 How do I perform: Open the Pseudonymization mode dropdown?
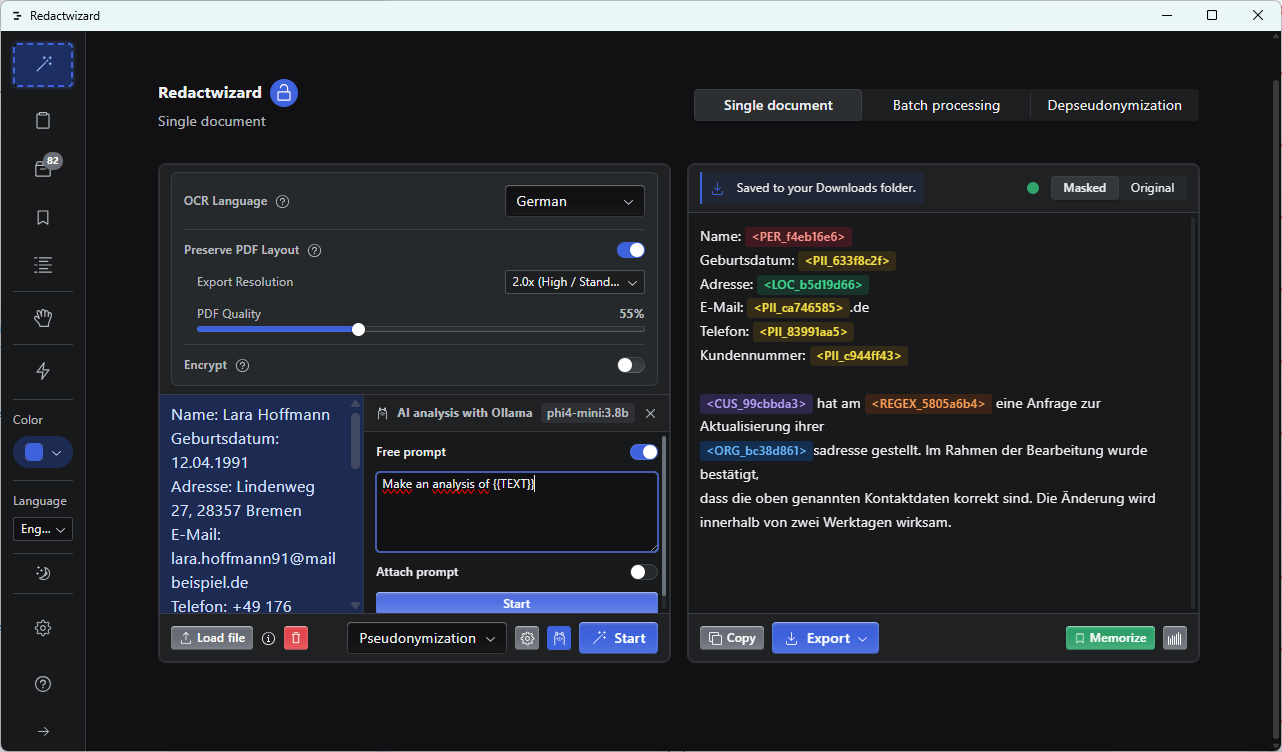[427, 638]
